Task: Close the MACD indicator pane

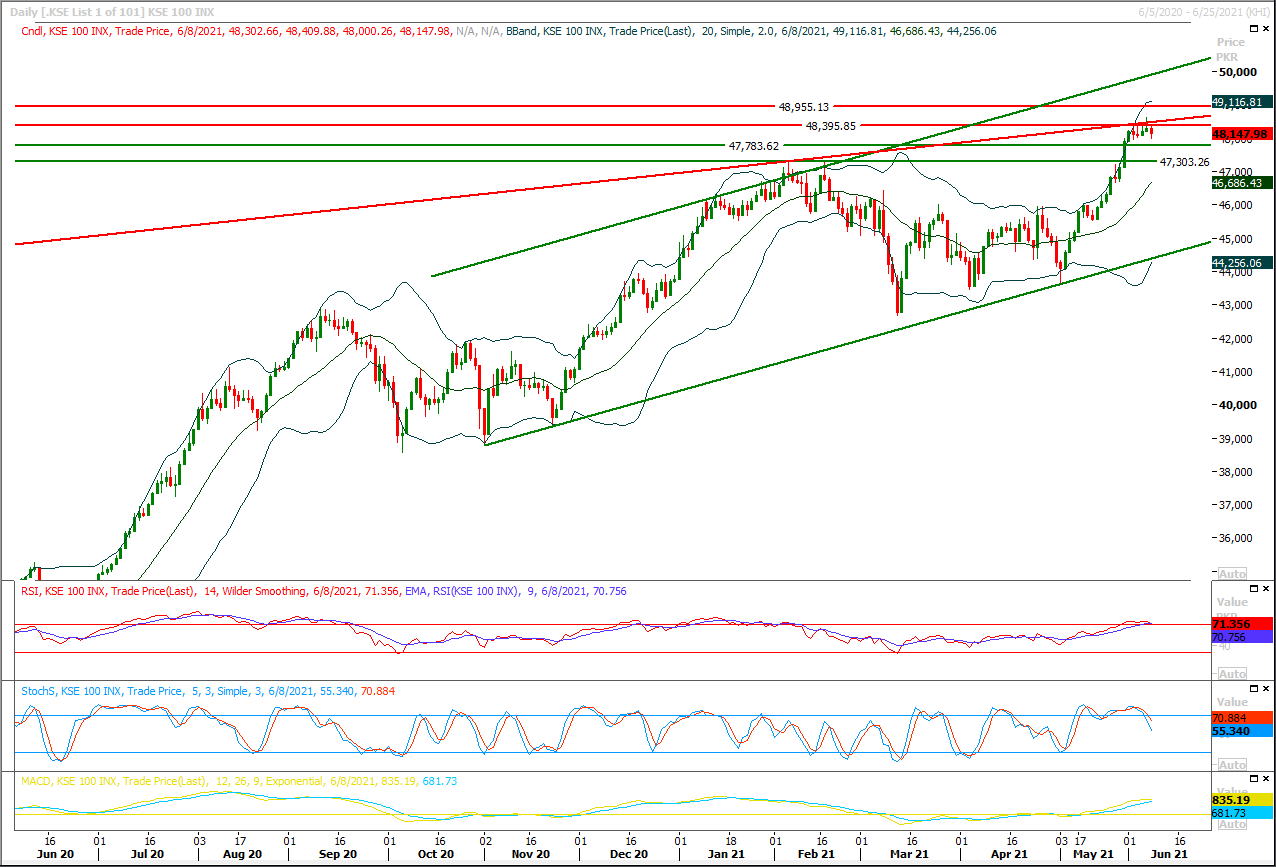Action: (x=1267, y=779)
